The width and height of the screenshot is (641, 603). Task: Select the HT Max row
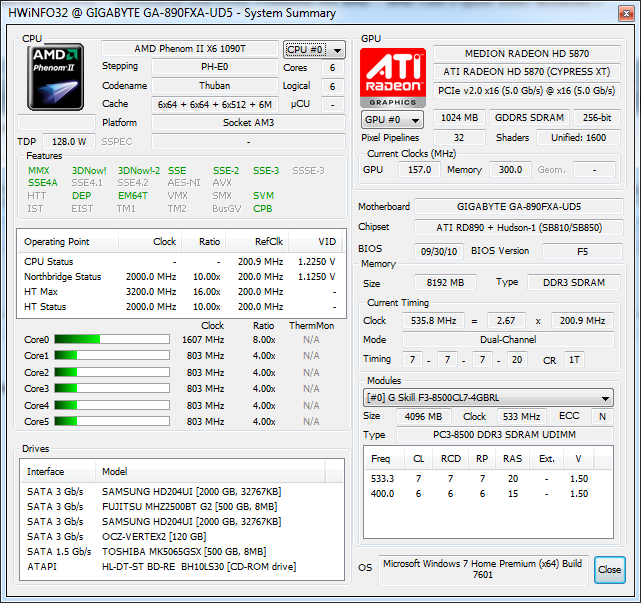[182, 292]
